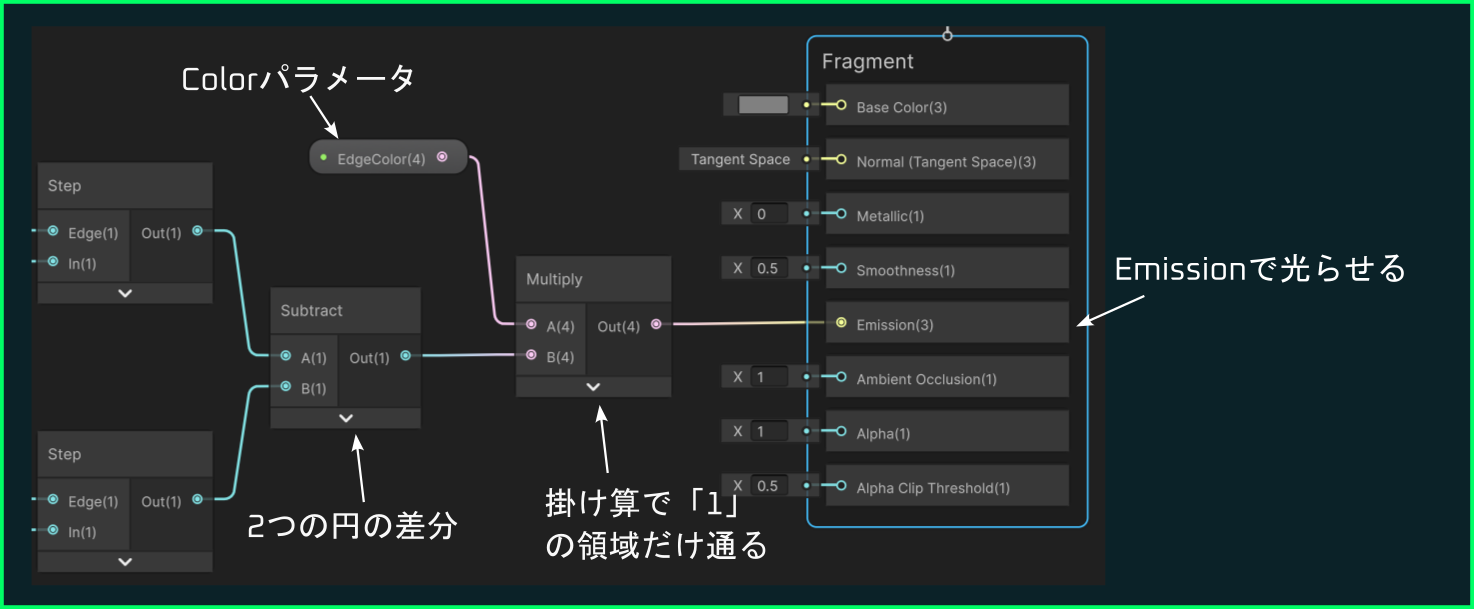Viewport: 1474px width, 609px height.
Task: Click the Multiply node Out(4) port
Action: [655, 324]
